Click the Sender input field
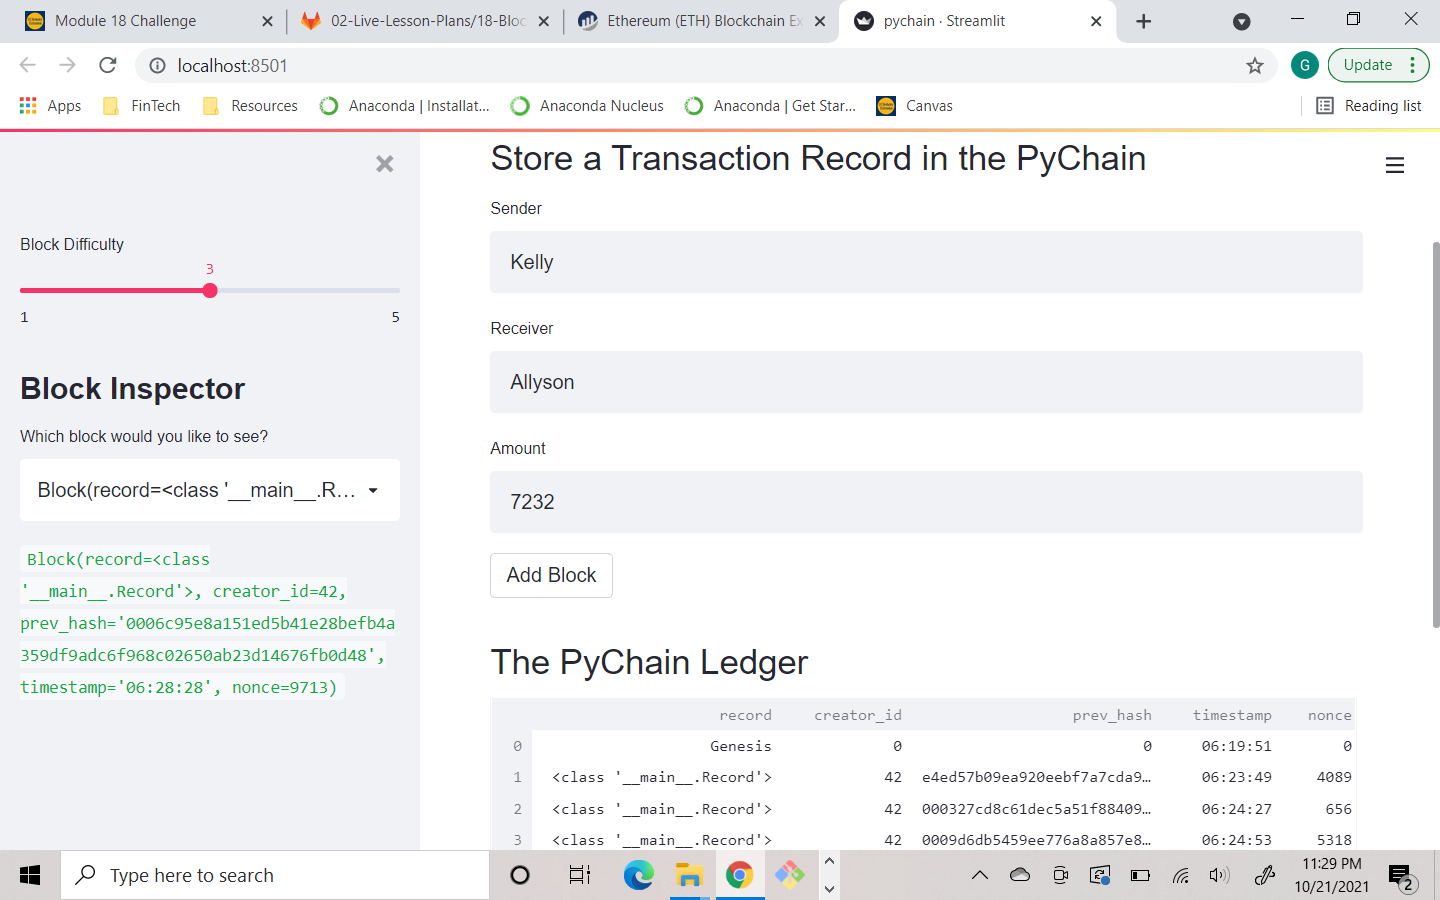Image resolution: width=1440 pixels, height=900 pixels. (926, 262)
